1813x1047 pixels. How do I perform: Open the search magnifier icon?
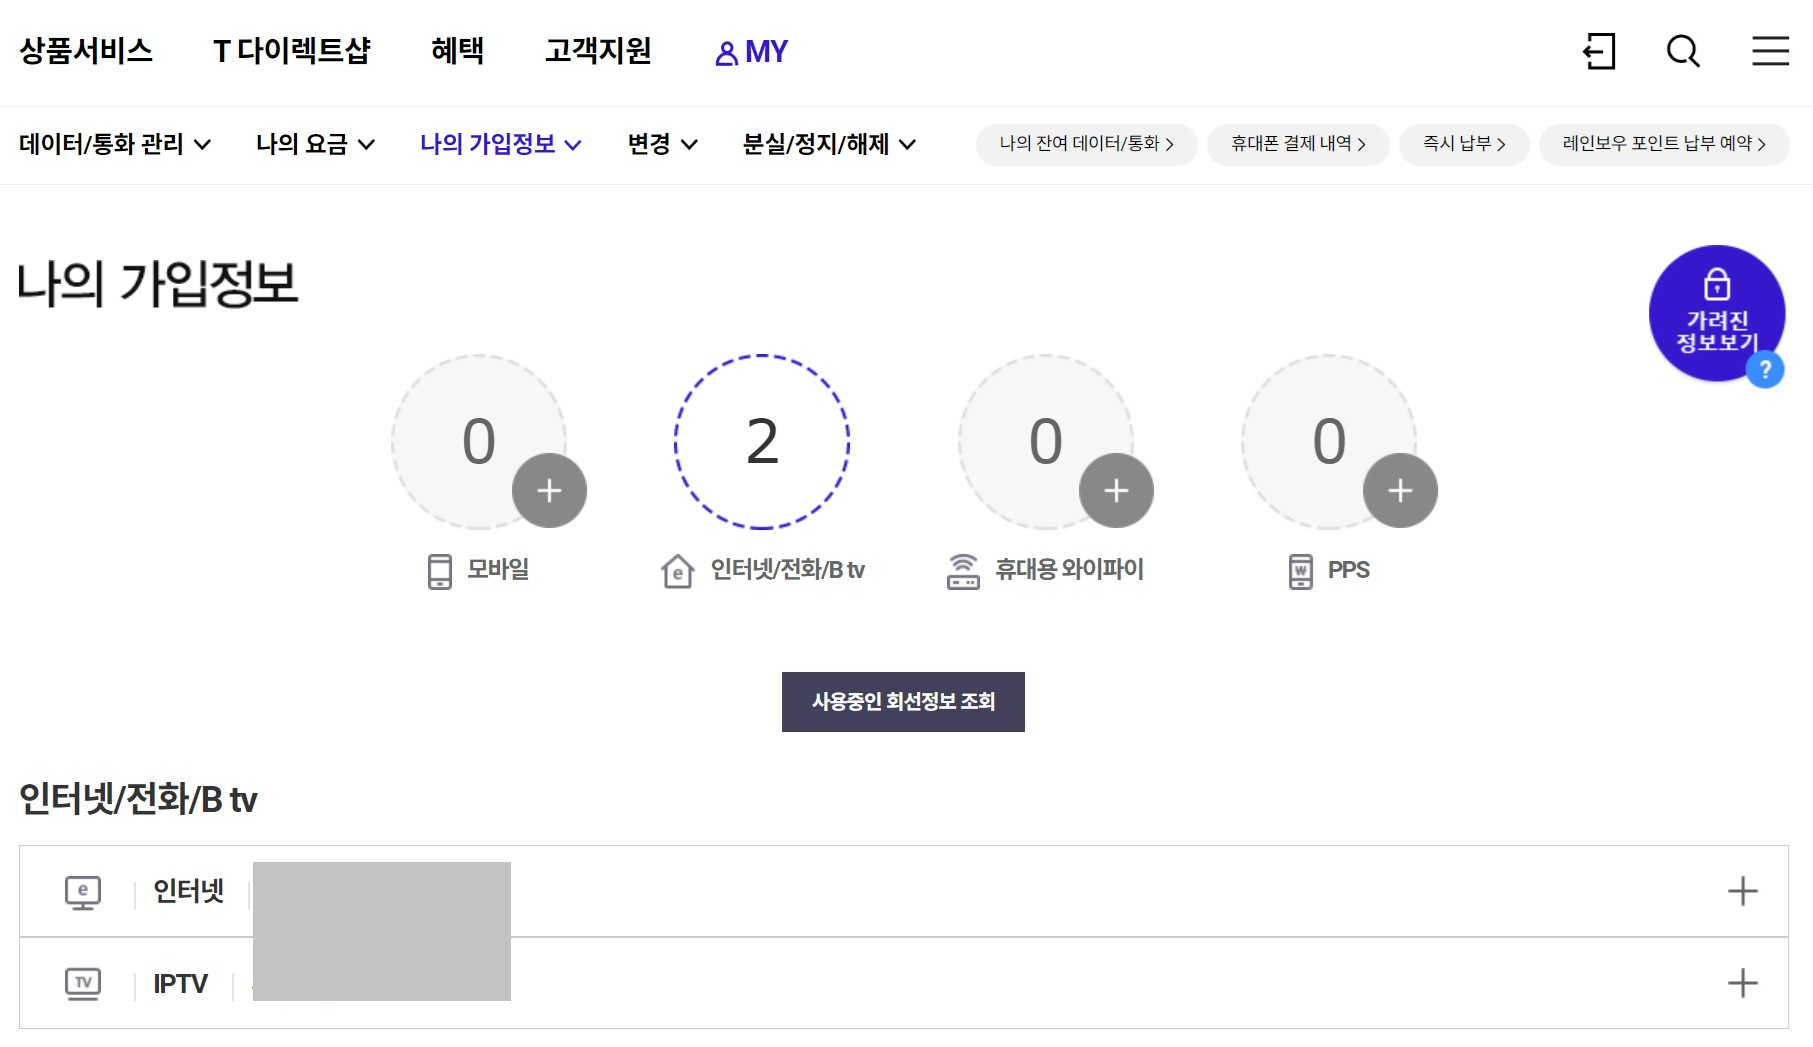(x=1683, y=51)
